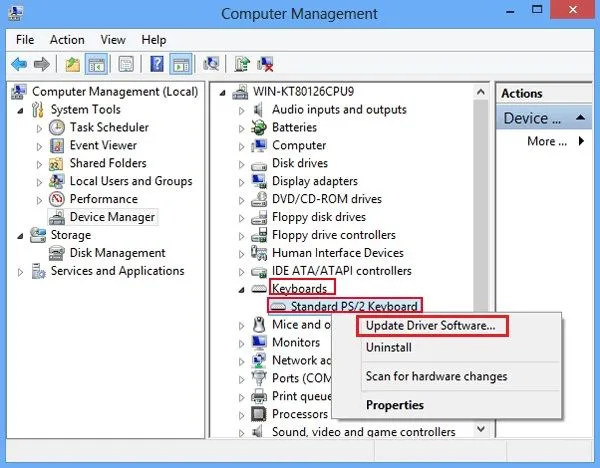
Task: Click Scan for hardware changes toolbar icon
Action: pyautogui.click(x=211, y=64)
